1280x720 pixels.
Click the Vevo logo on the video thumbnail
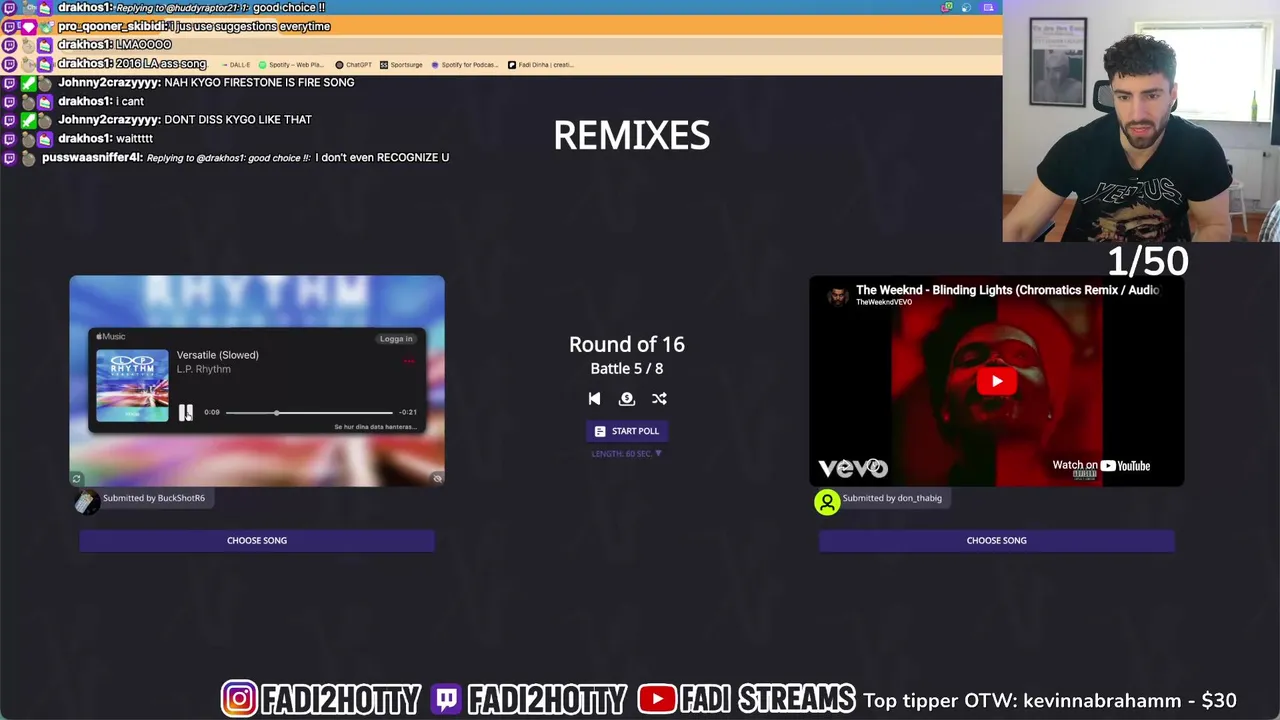pos(853,468)
